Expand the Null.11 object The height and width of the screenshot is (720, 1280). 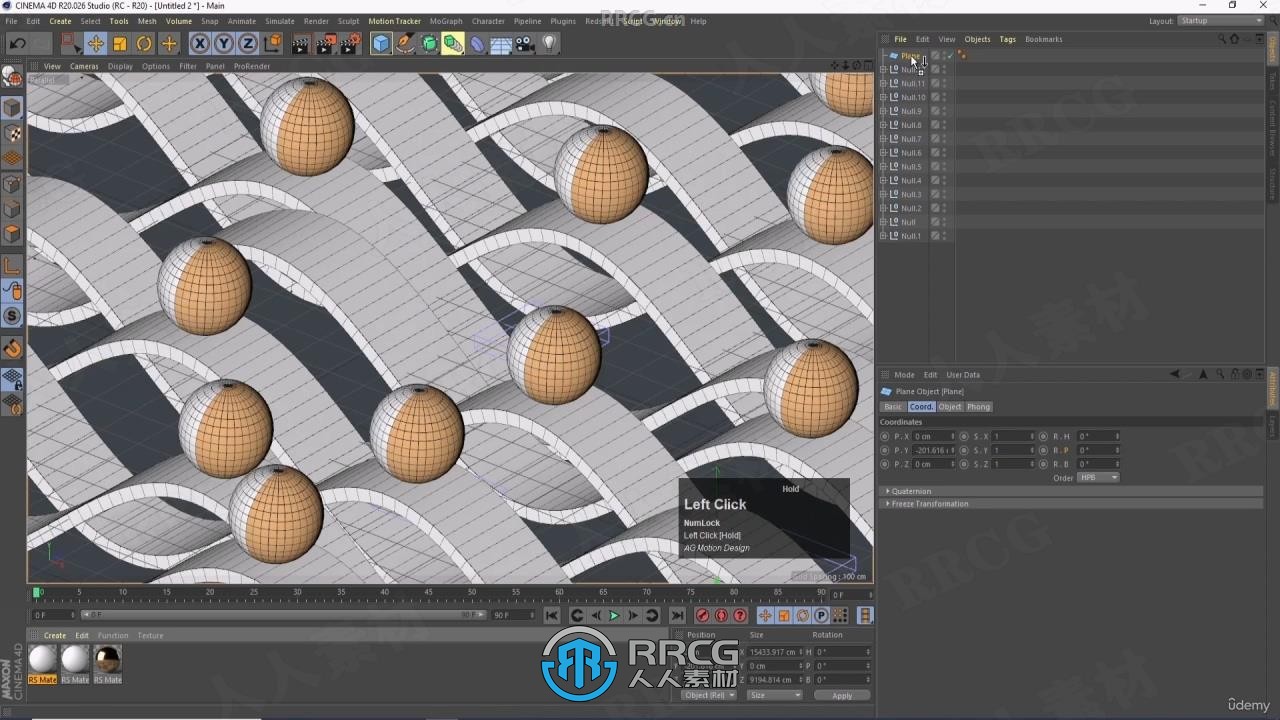point(883,84)
